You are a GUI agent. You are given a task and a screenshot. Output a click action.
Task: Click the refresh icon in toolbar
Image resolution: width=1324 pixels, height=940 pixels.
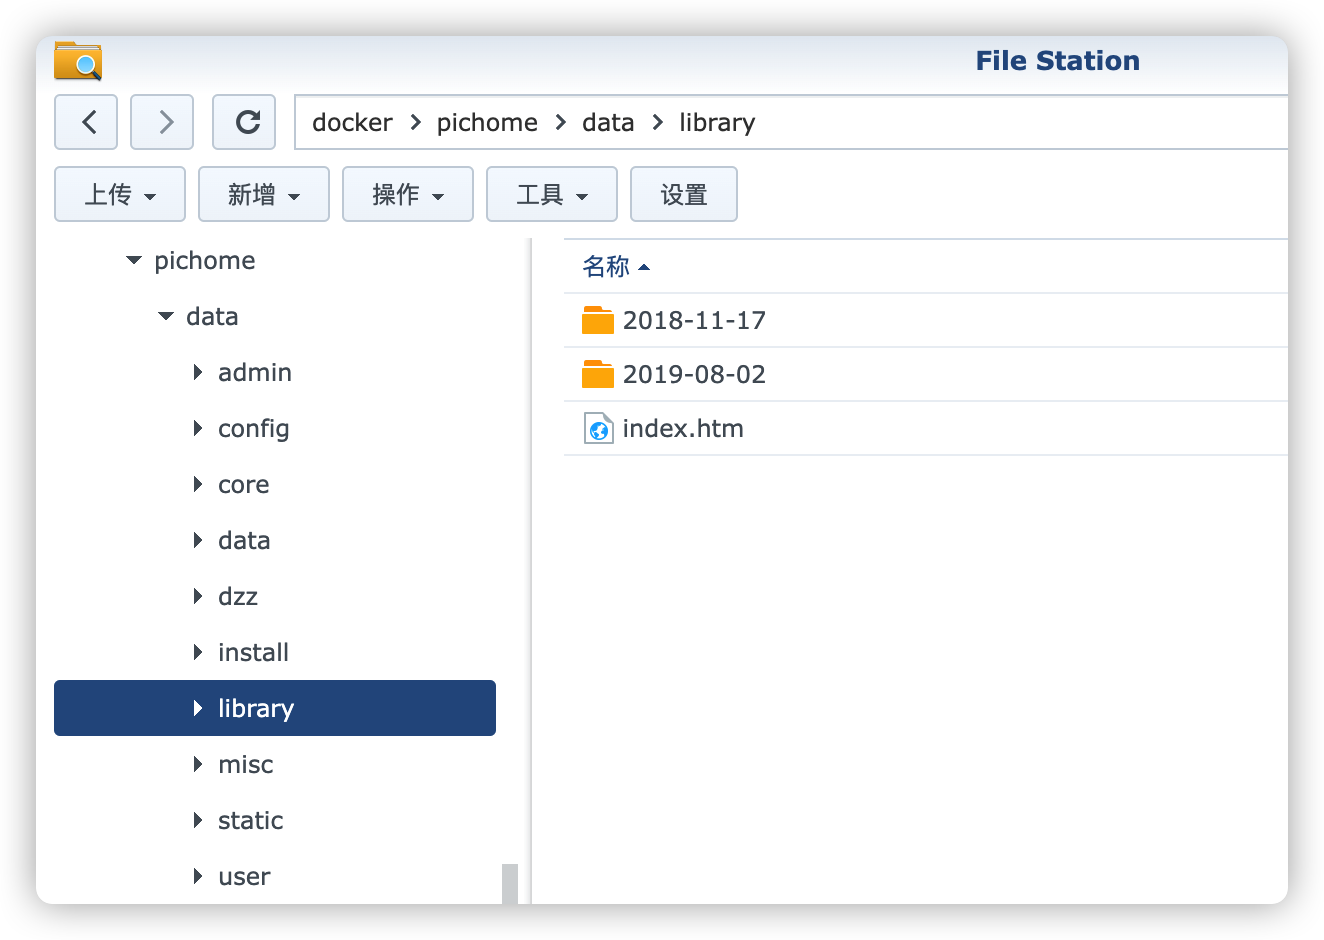click(x=244, y=122)
